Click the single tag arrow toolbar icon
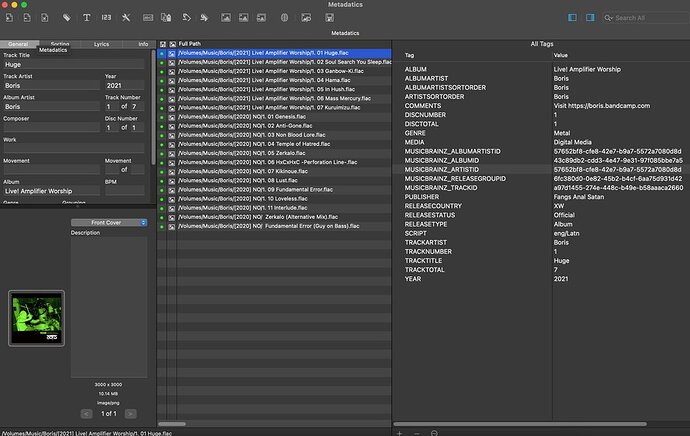The image size is (690, 436). 186,18
